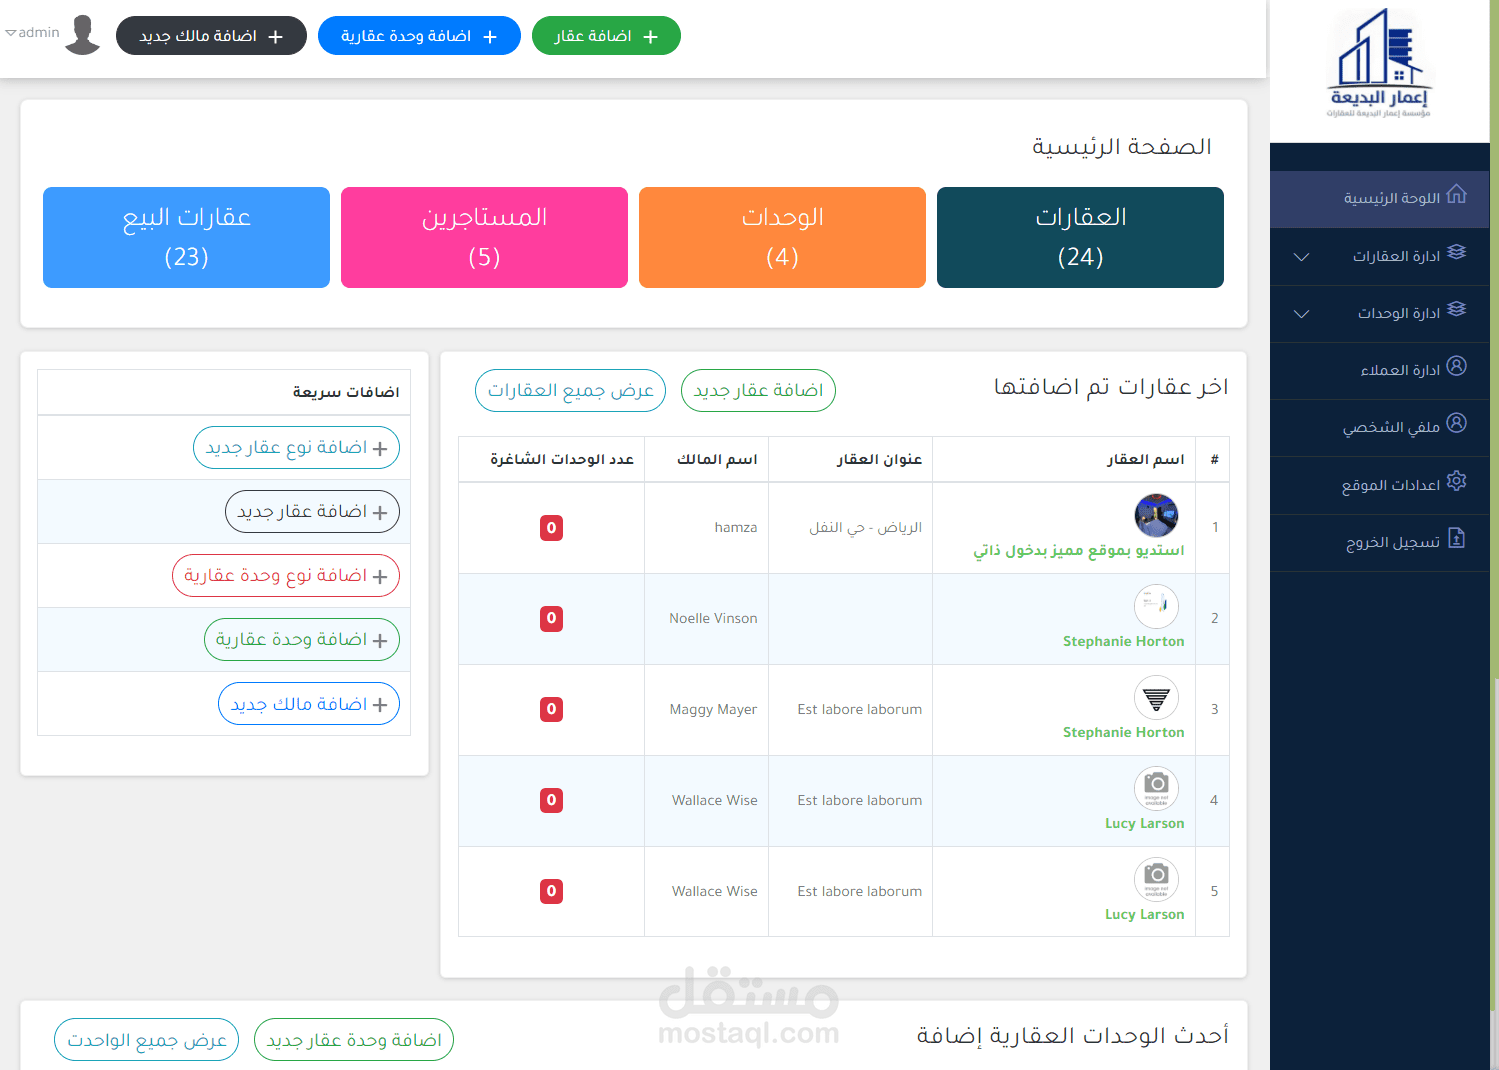Click the logout icon next to تسجيل الخروج
Viewport: 1499px width, 1070px height.
tap(1454, 540)
